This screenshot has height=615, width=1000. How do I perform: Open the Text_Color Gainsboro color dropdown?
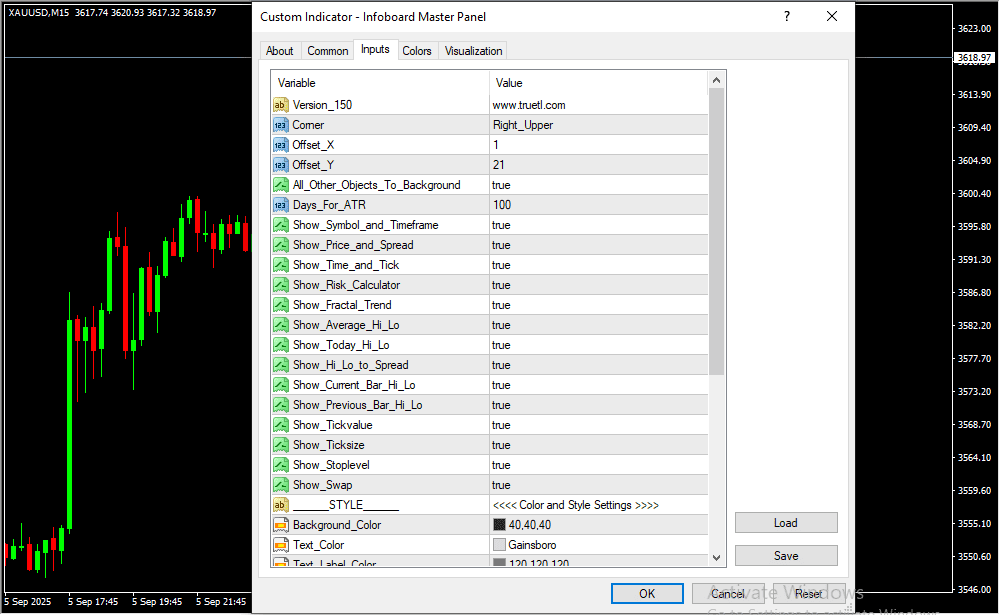click(x=598, y=545)
